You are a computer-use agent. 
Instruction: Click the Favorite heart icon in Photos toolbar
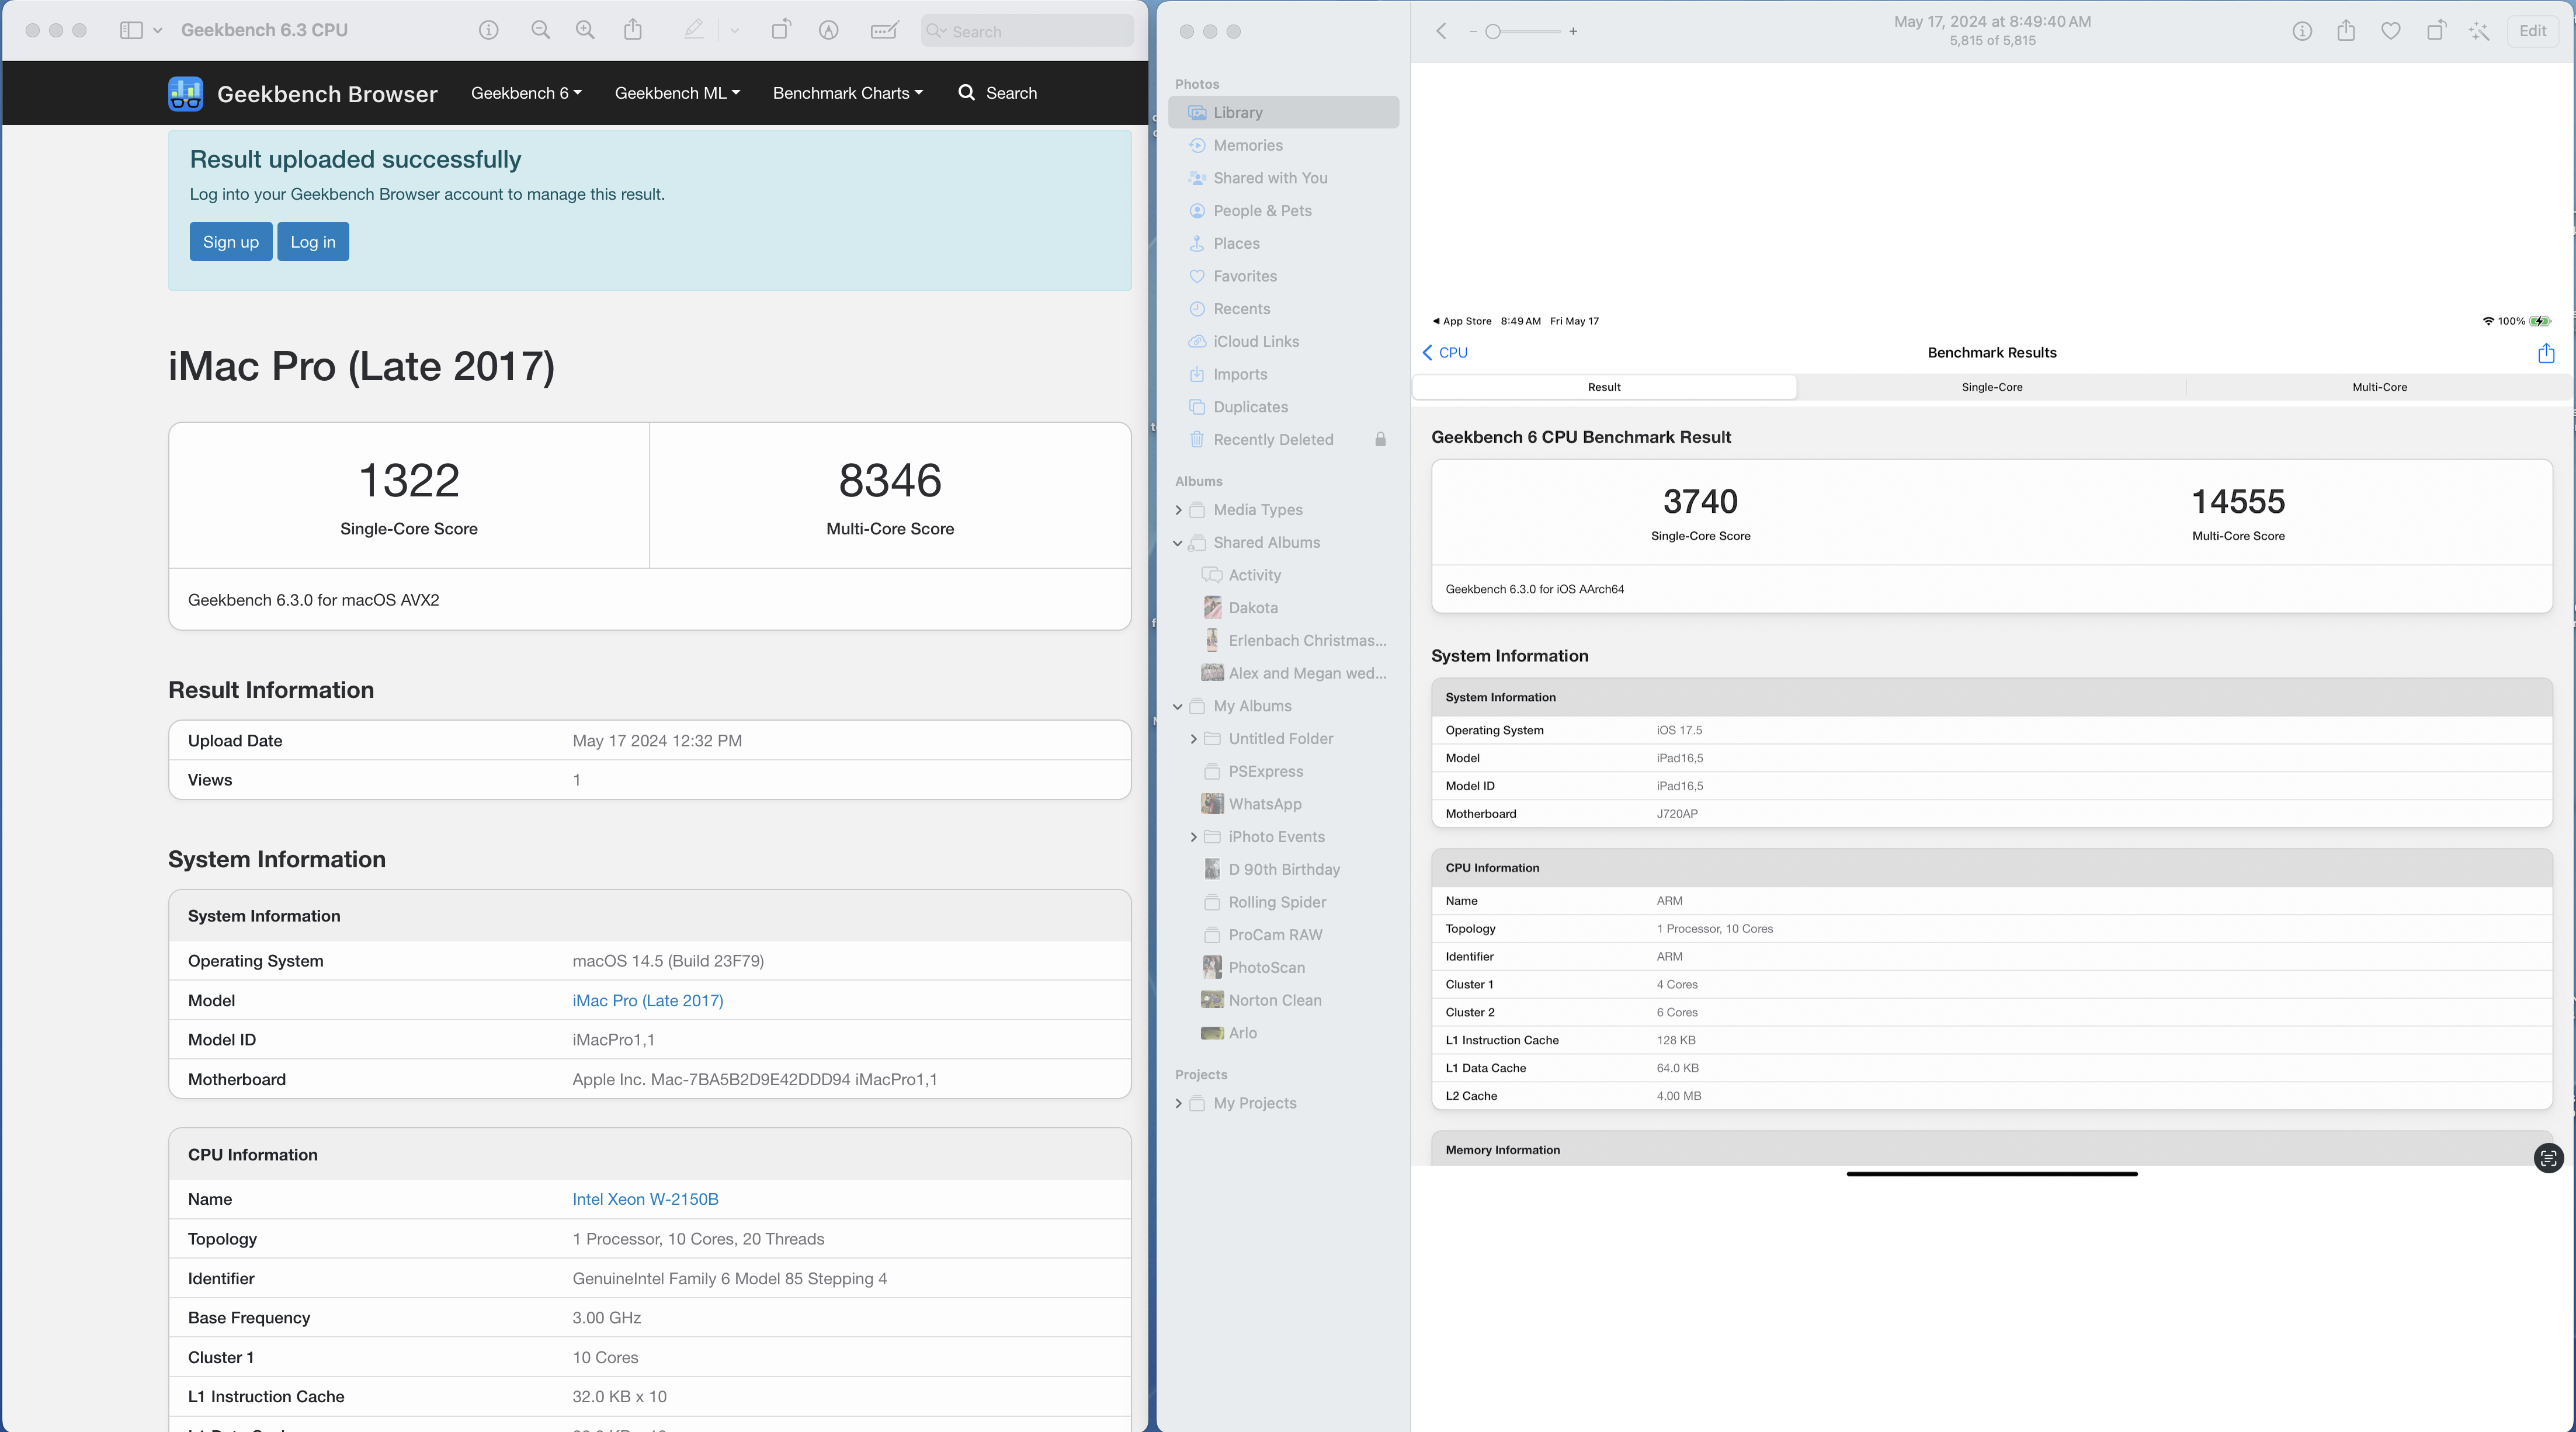(2390, 31)
